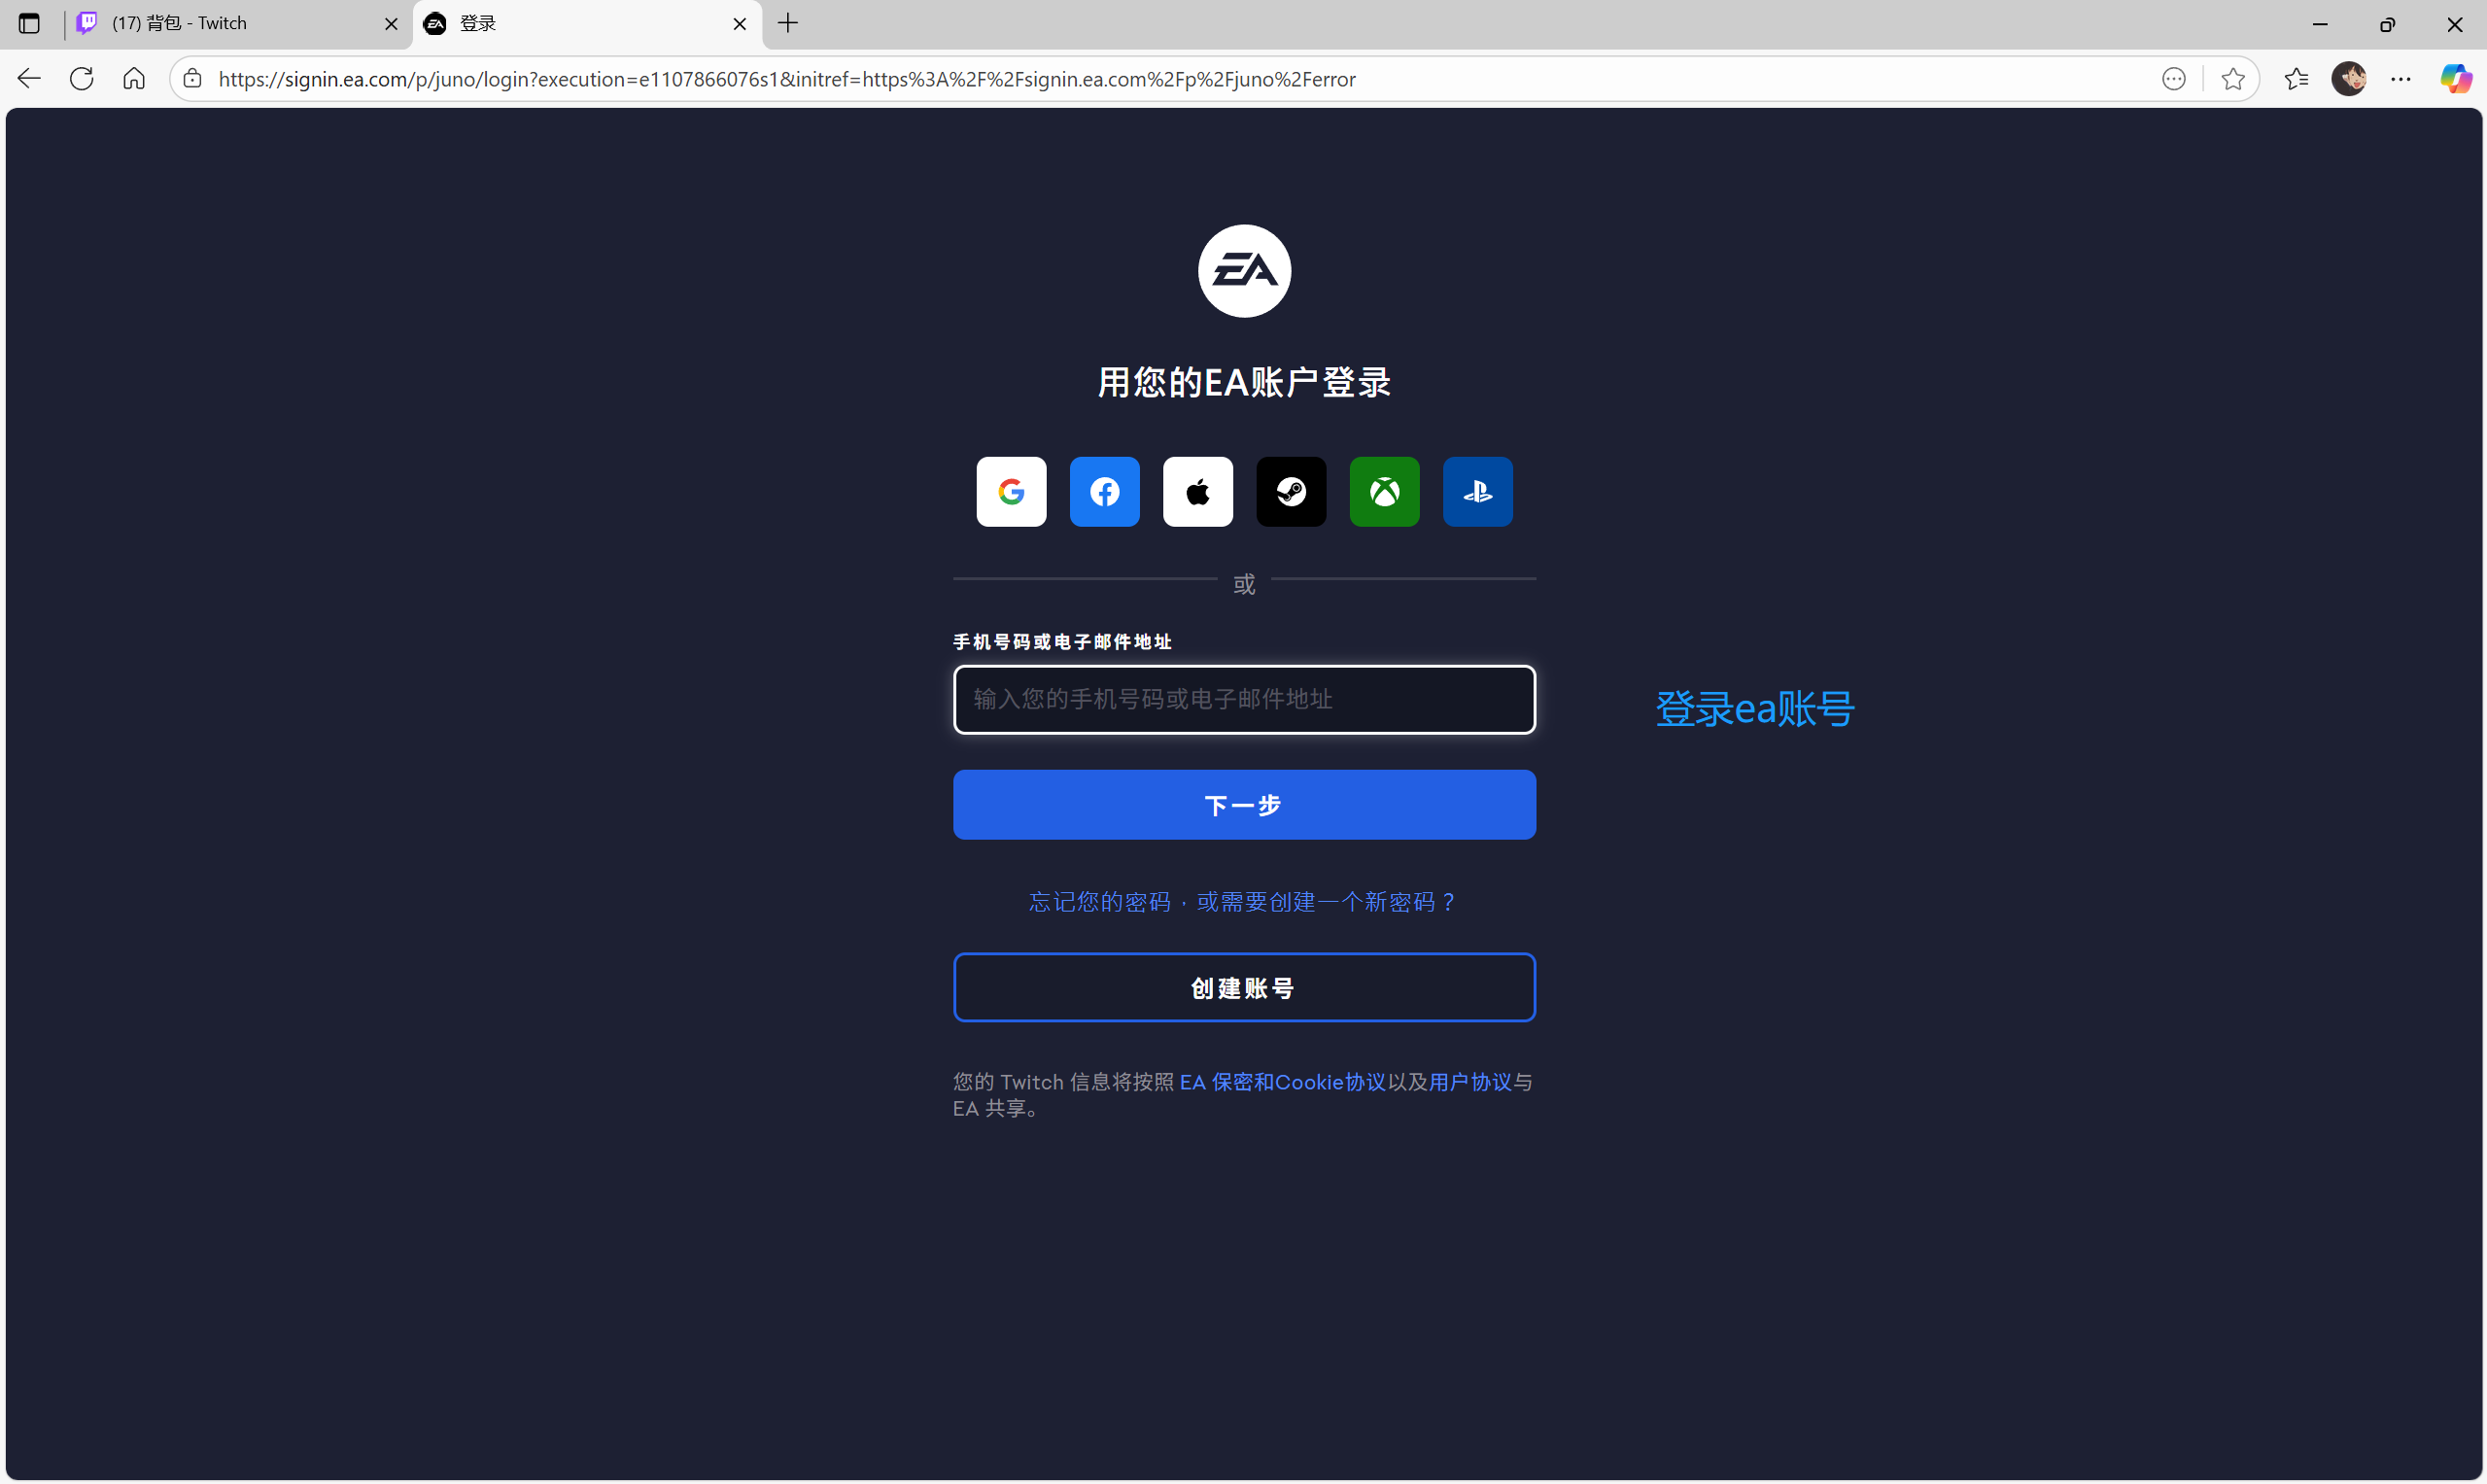The image size is (2487, 1484).
Task: Restore down the browser window
Action: pyautogui.click(x=2387, y=24)
